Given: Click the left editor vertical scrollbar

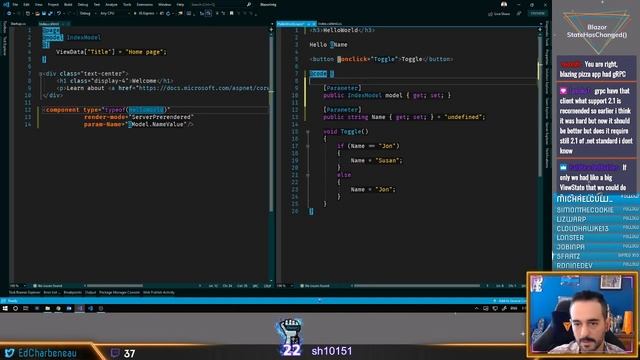Looking at the screenshot, I should click(271, 122).
